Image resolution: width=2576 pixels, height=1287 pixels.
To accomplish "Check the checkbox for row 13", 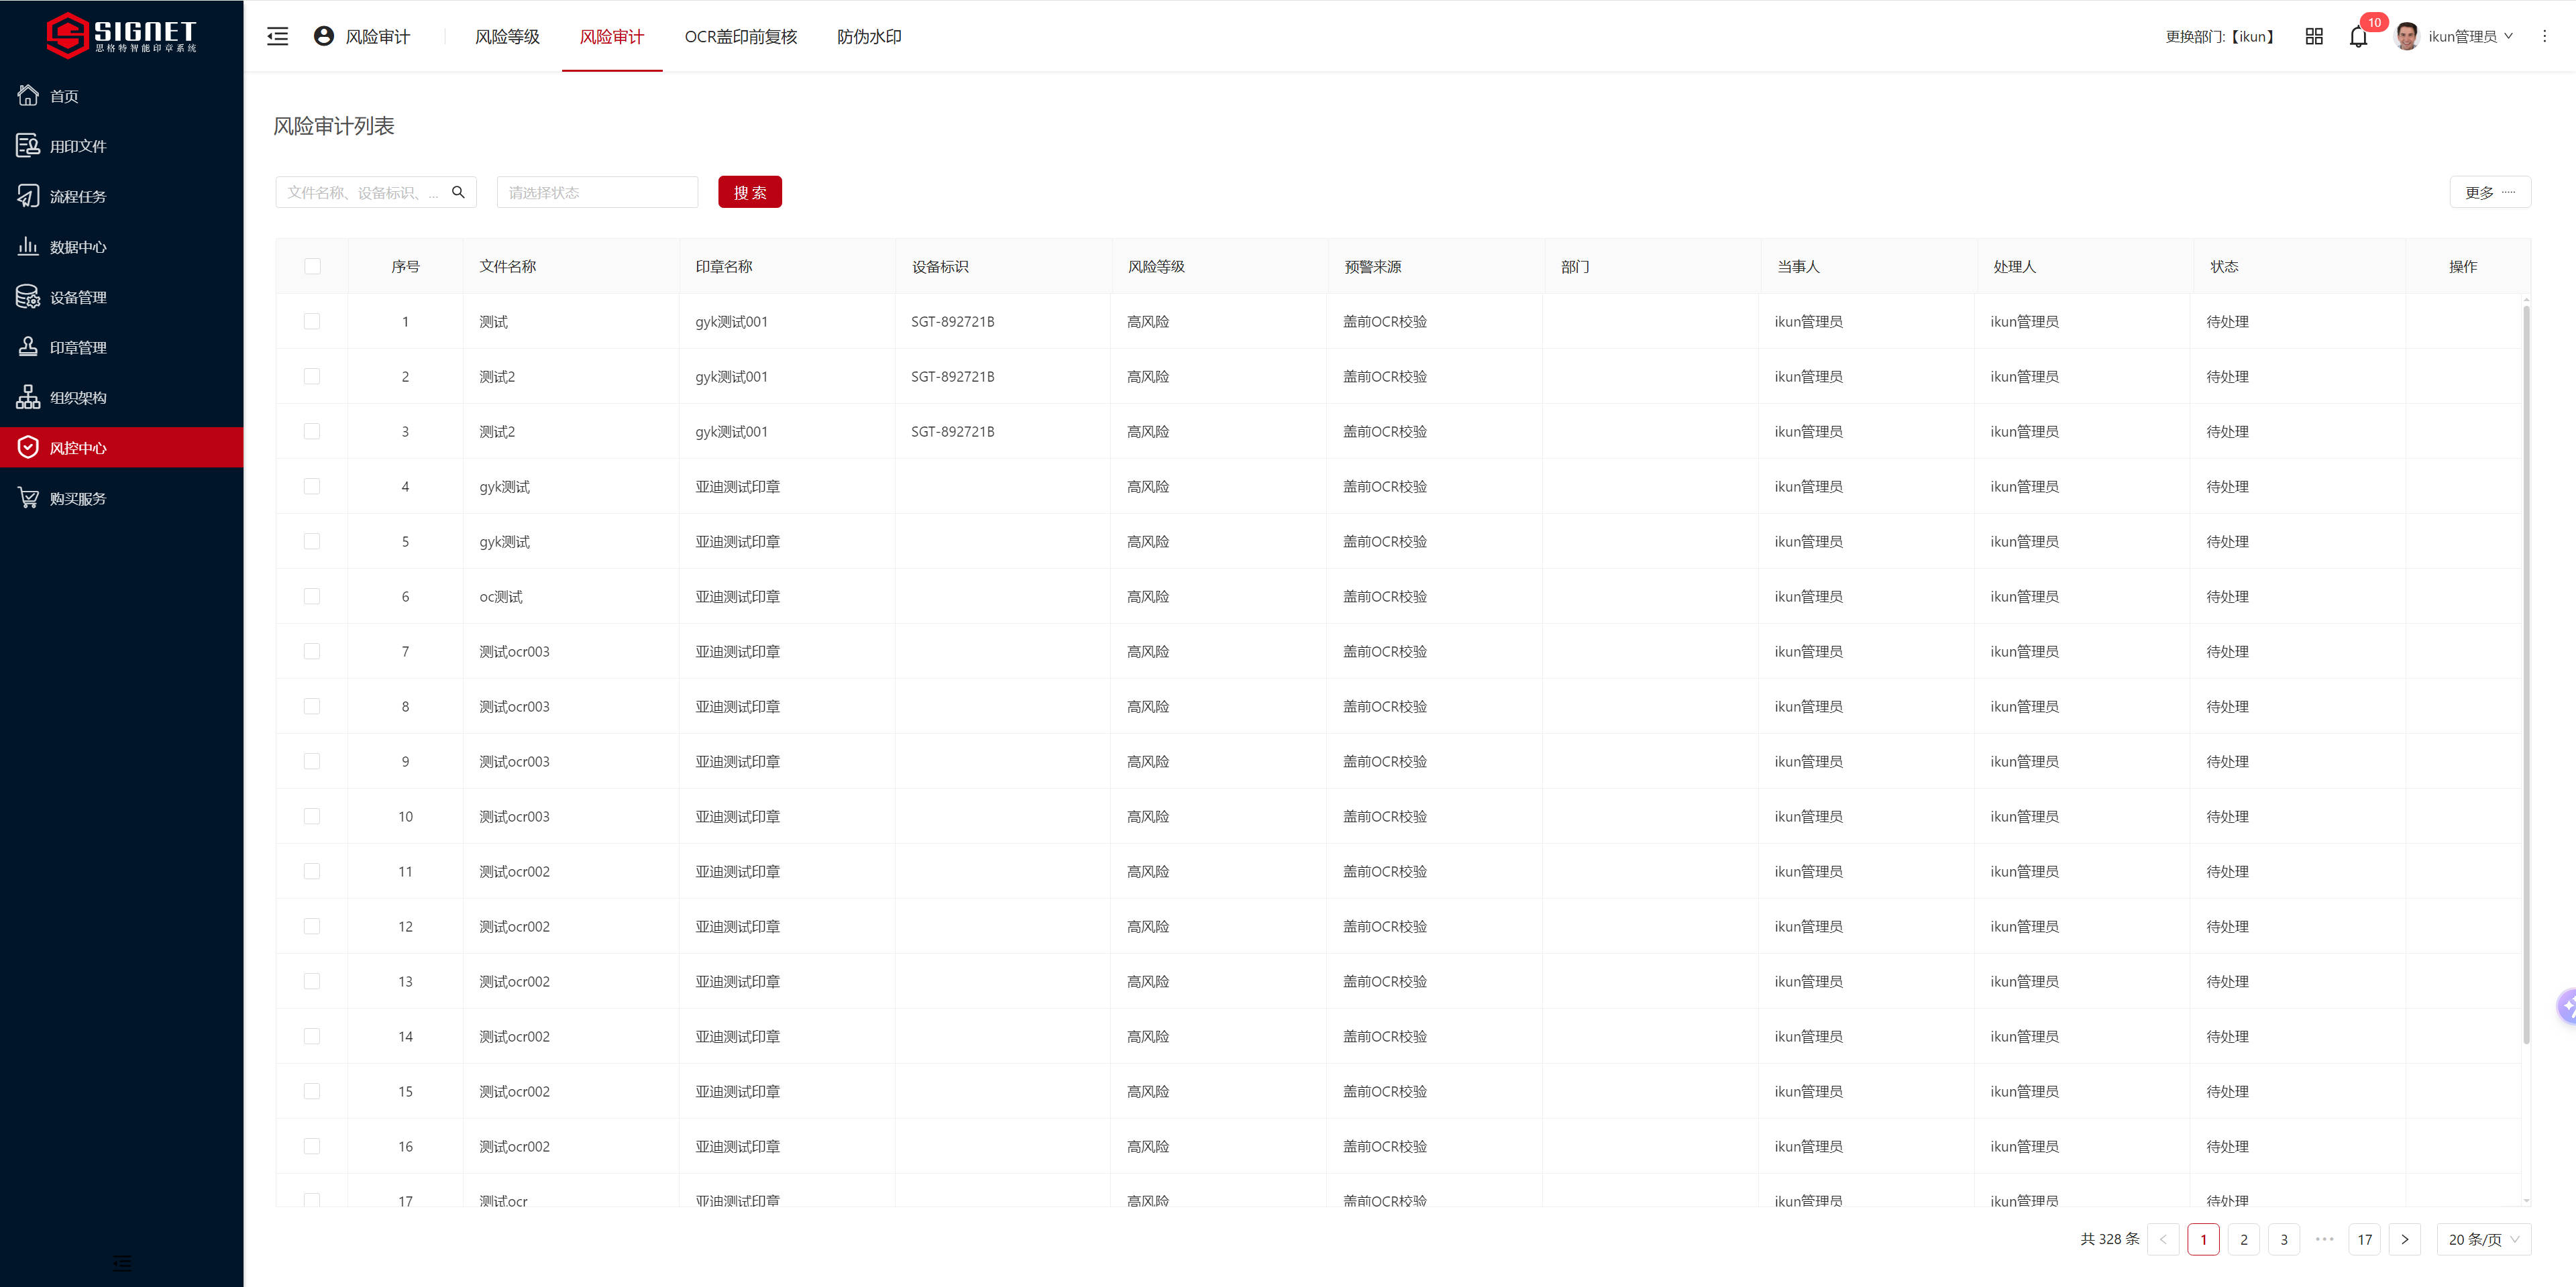I will click(312, 981).
